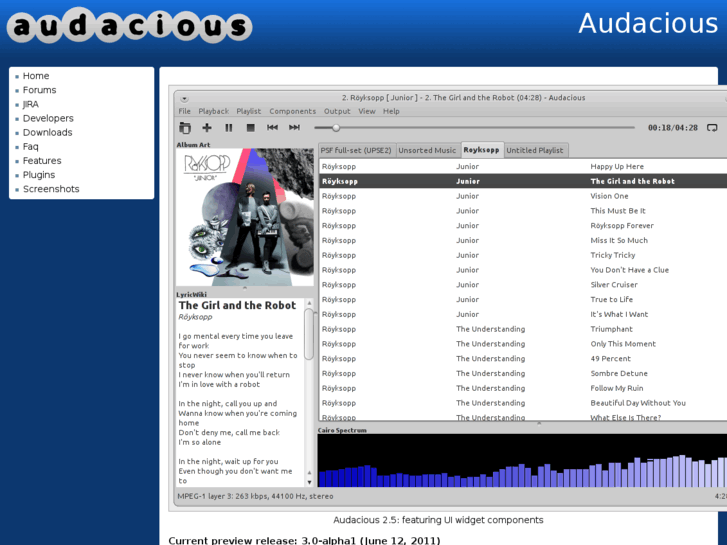Open the Playback menu
The image size is (727, 545).
coord(214,111)
